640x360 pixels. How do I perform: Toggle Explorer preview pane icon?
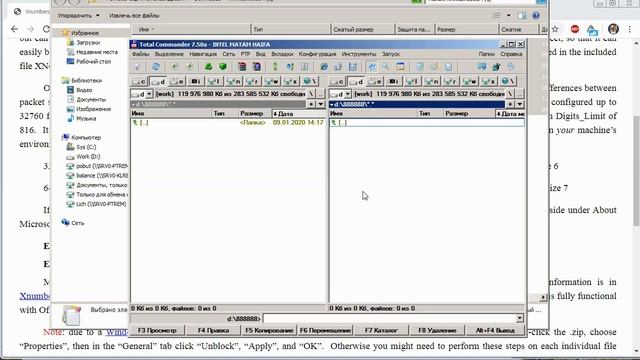click(522, 16)
